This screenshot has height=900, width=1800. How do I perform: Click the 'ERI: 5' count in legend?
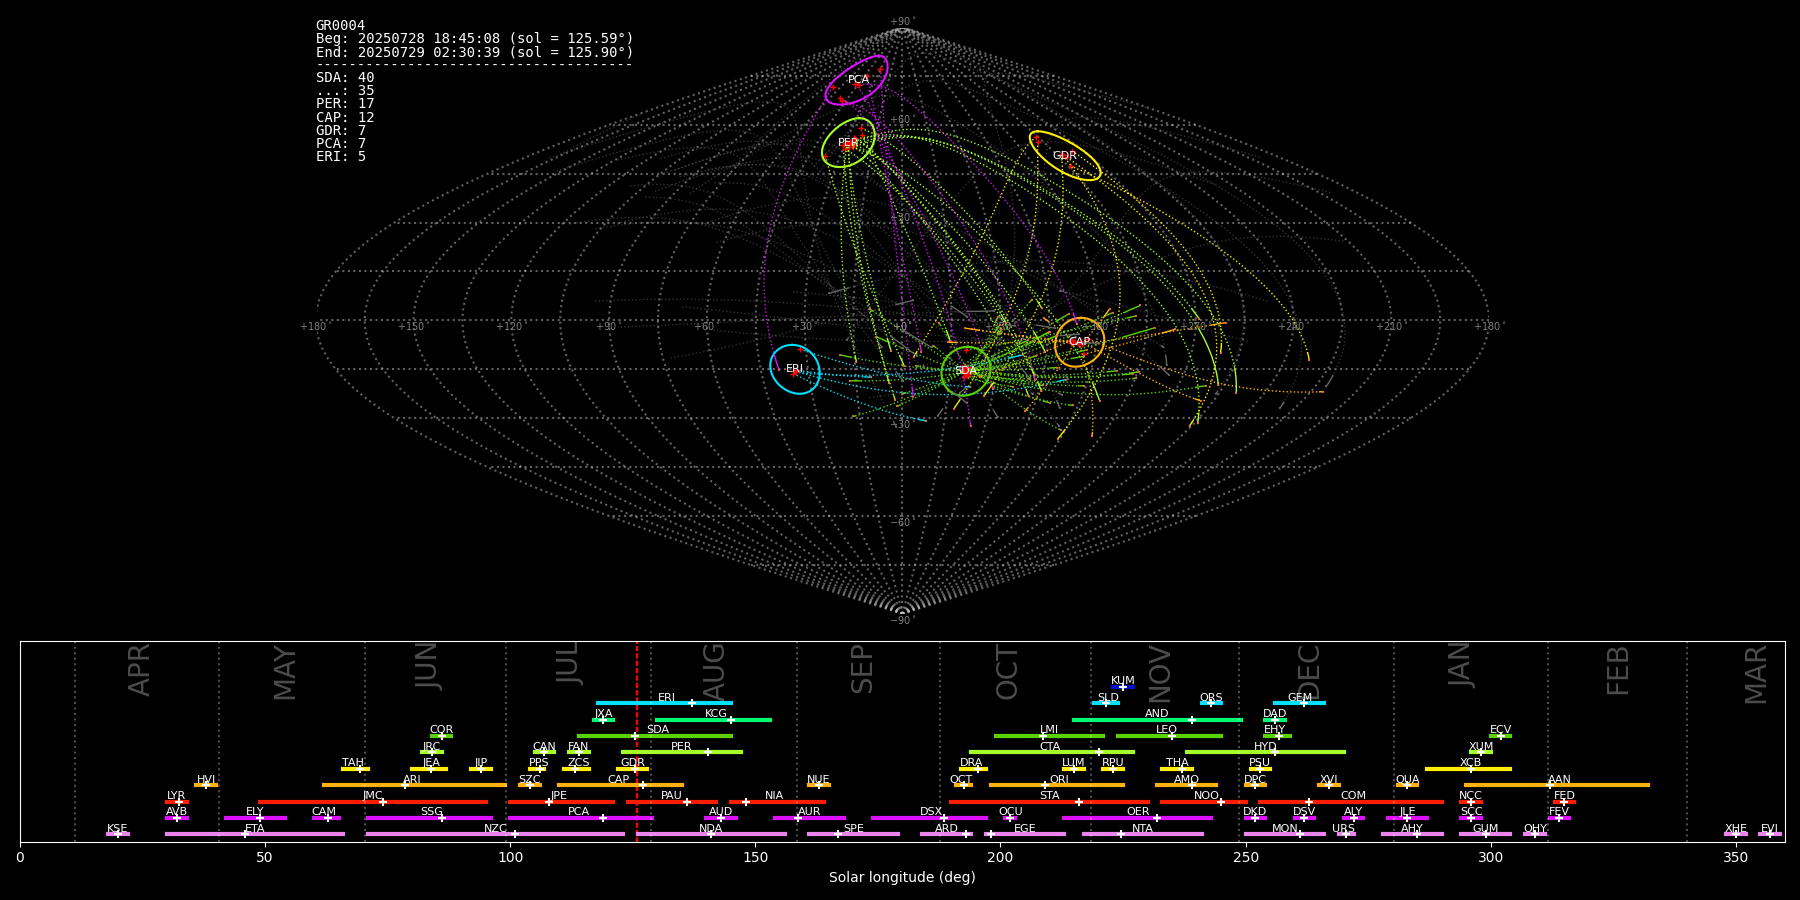[341, 157]
